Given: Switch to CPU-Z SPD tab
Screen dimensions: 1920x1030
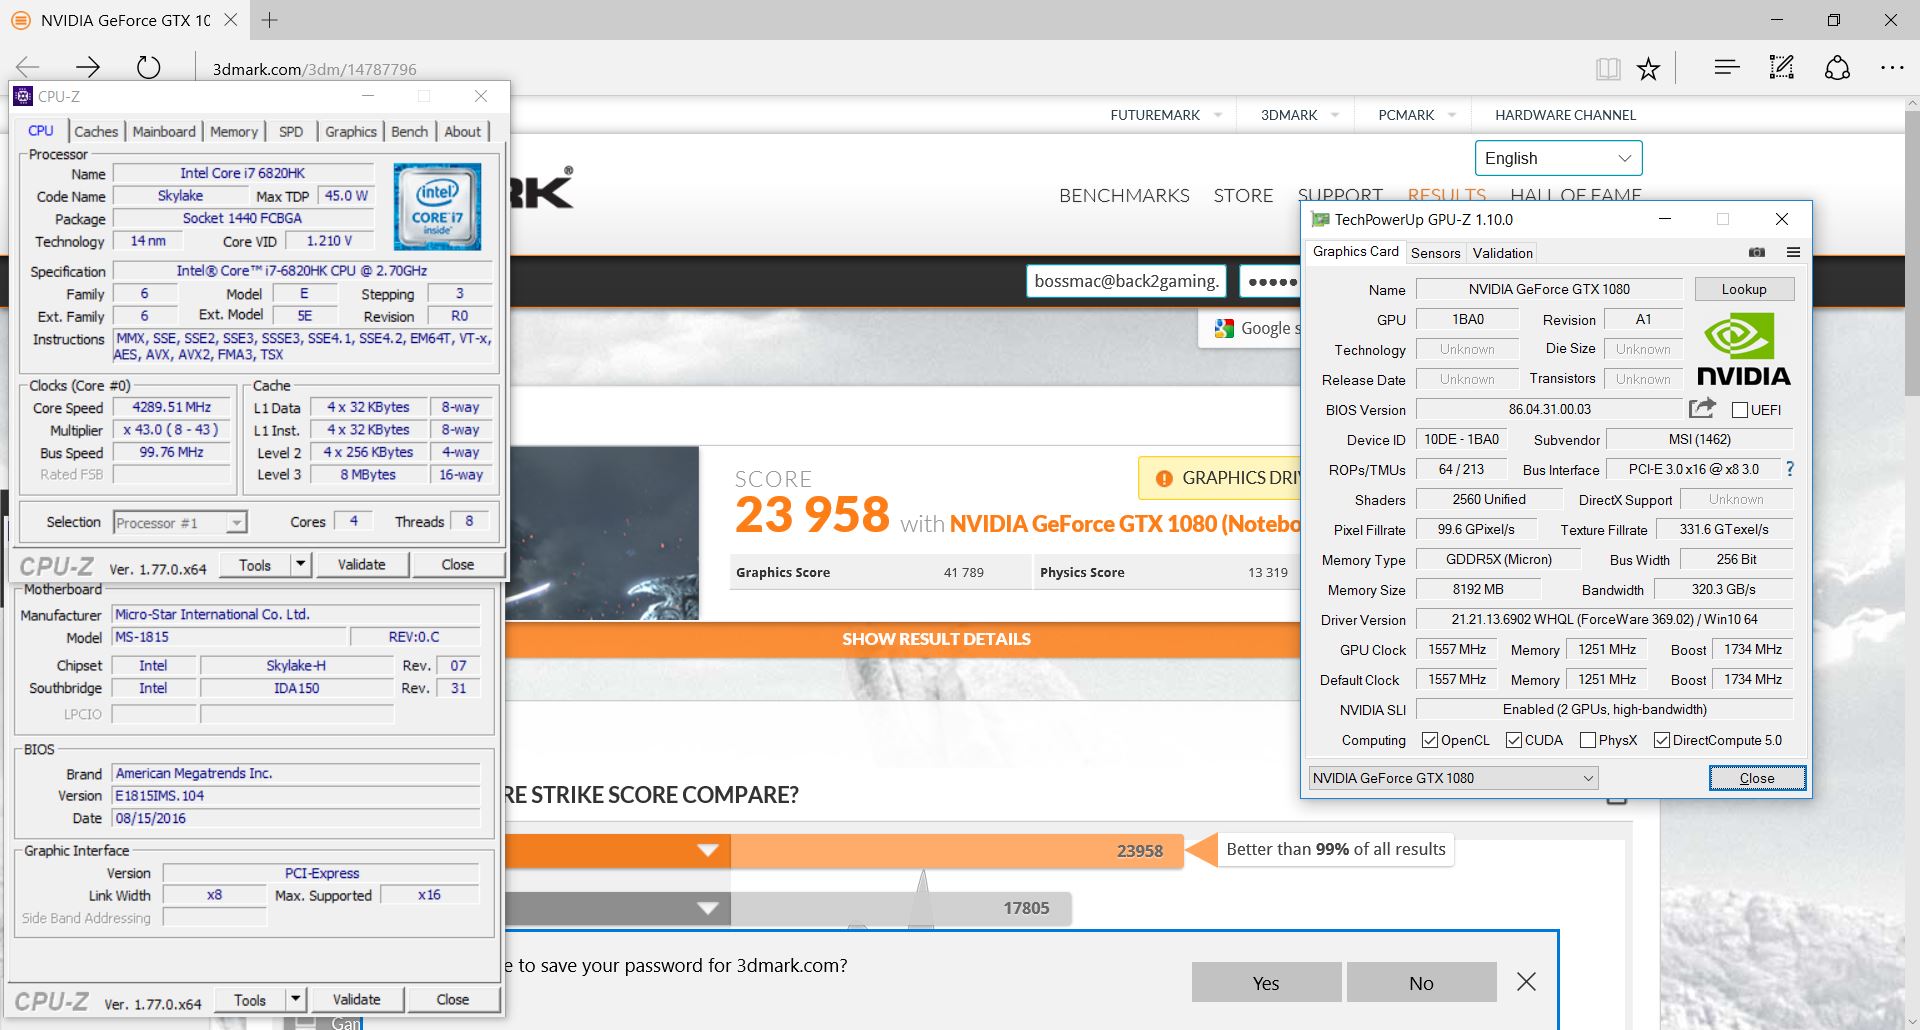Looking at the screenshot, I should pyautogui.click(x=291, y=131).
